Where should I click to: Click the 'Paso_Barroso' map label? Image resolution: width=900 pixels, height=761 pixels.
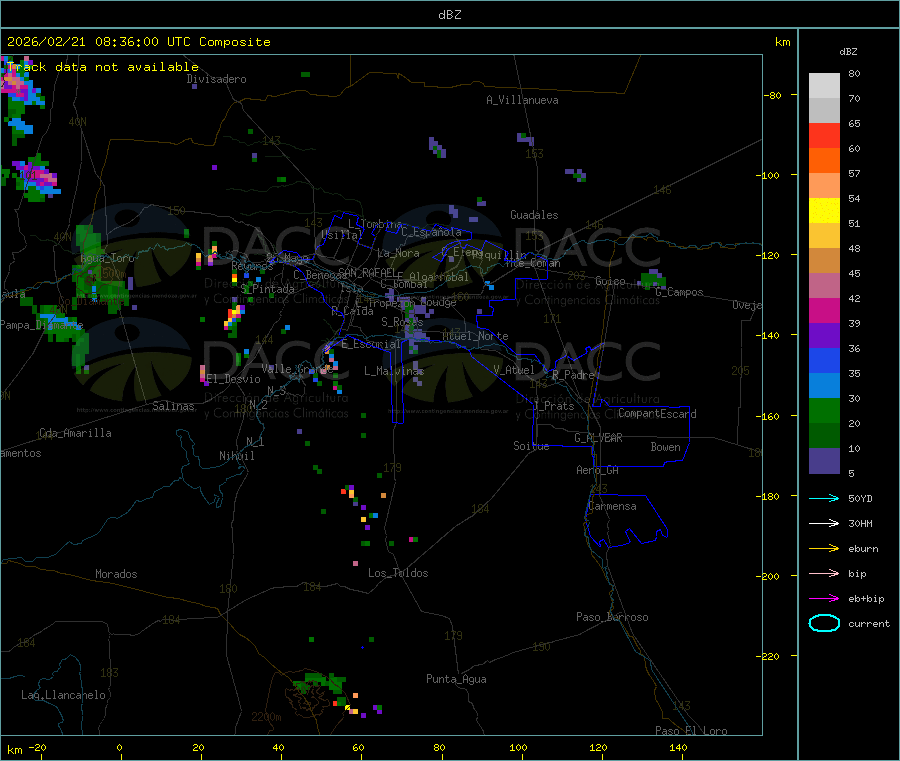point(612,617)
